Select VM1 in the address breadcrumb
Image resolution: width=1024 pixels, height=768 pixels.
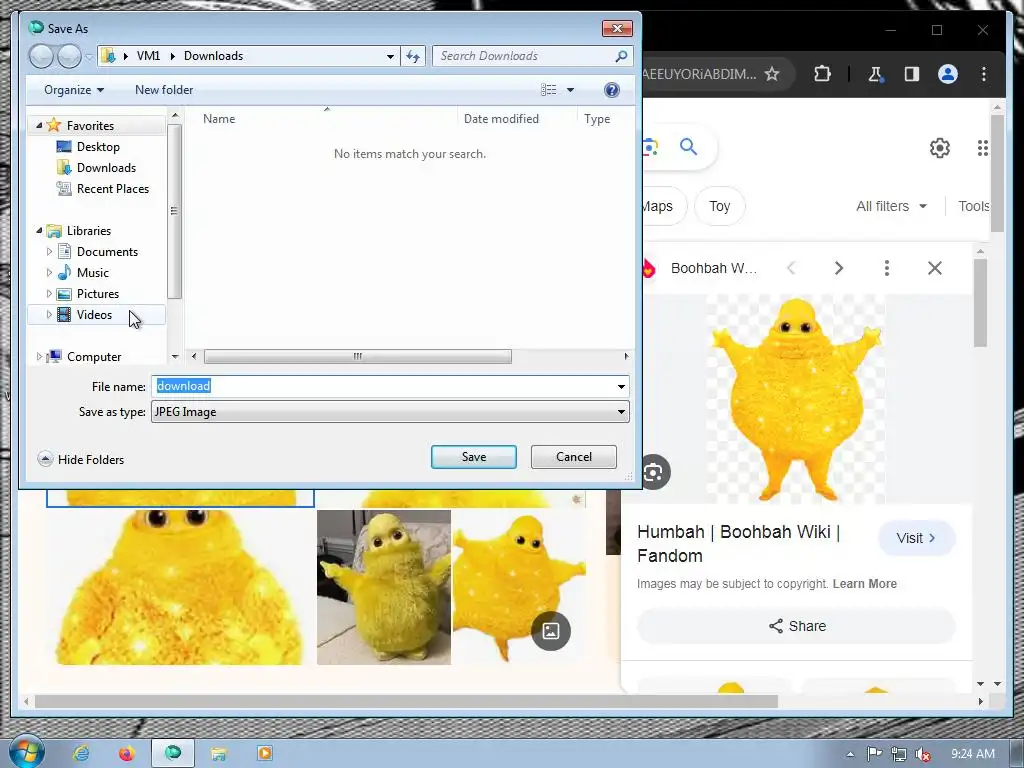pos(148,56)
